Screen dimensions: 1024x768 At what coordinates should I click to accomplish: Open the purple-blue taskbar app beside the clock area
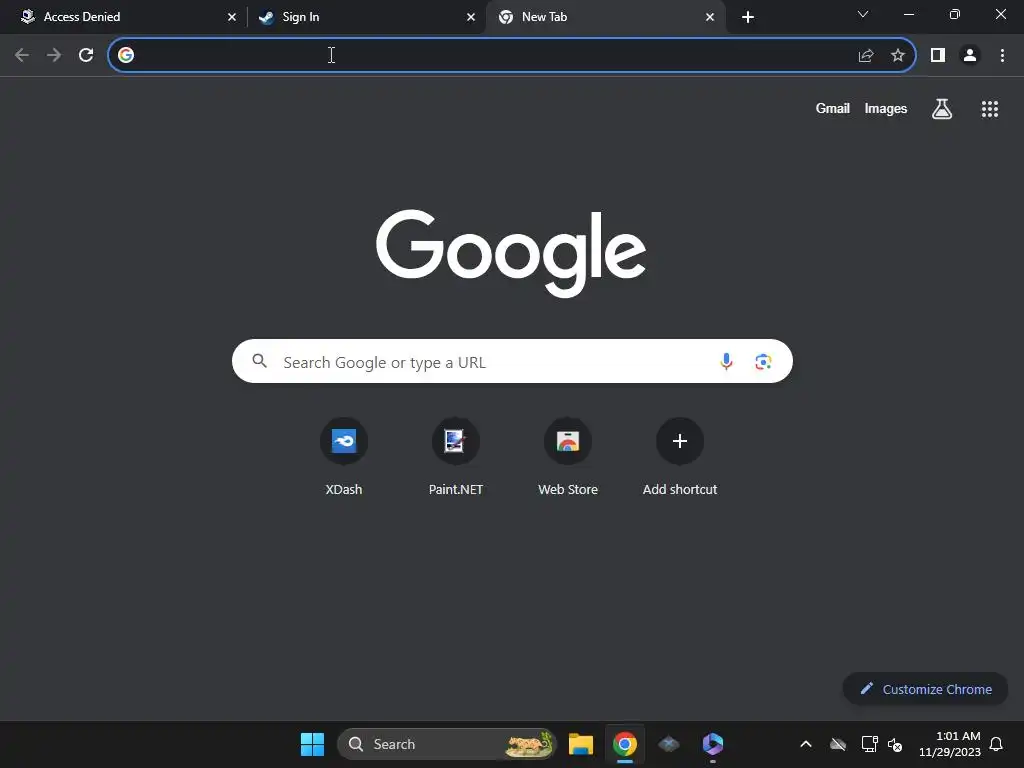(712, 744)
